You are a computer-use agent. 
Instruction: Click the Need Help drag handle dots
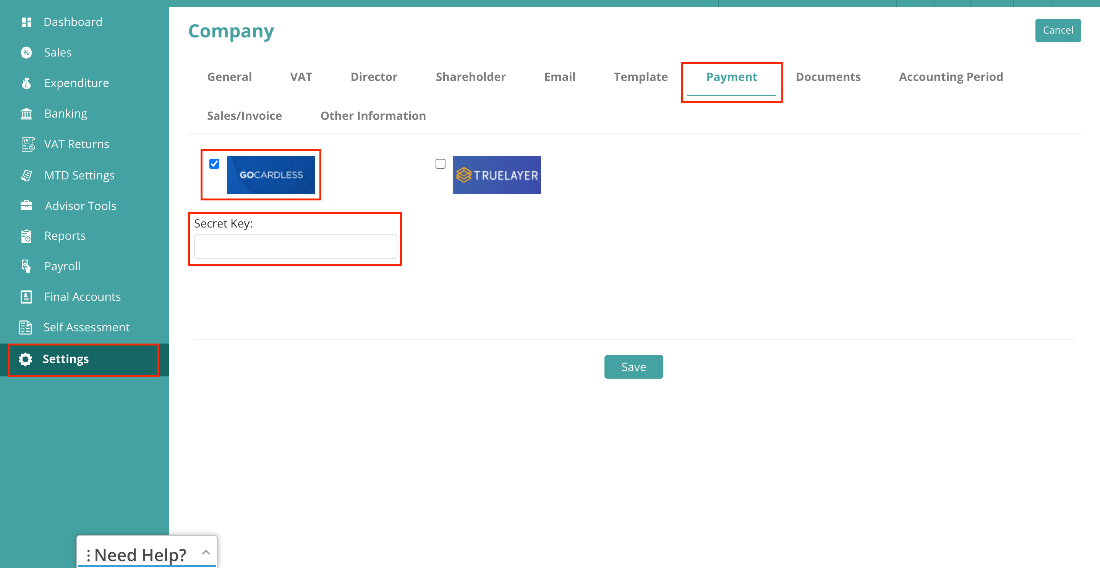coord(88,555)
